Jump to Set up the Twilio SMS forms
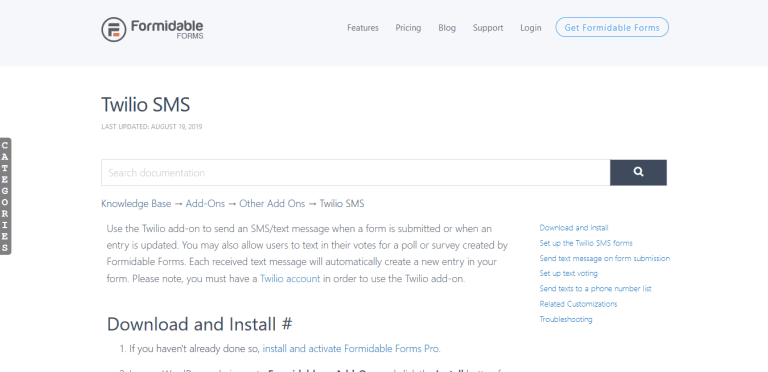Viewport: 768px width, 372px height. pos(586,243)
